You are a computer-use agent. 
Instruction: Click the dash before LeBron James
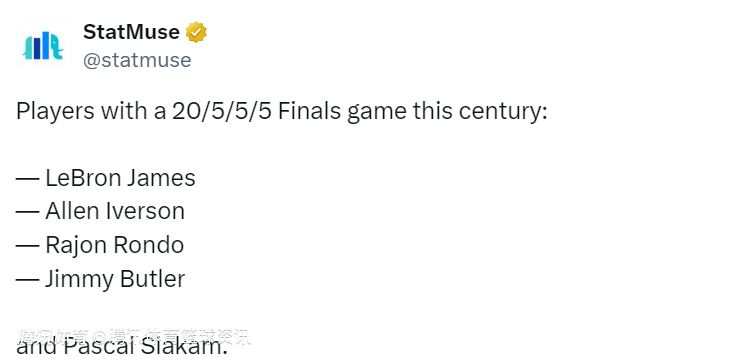27,179
